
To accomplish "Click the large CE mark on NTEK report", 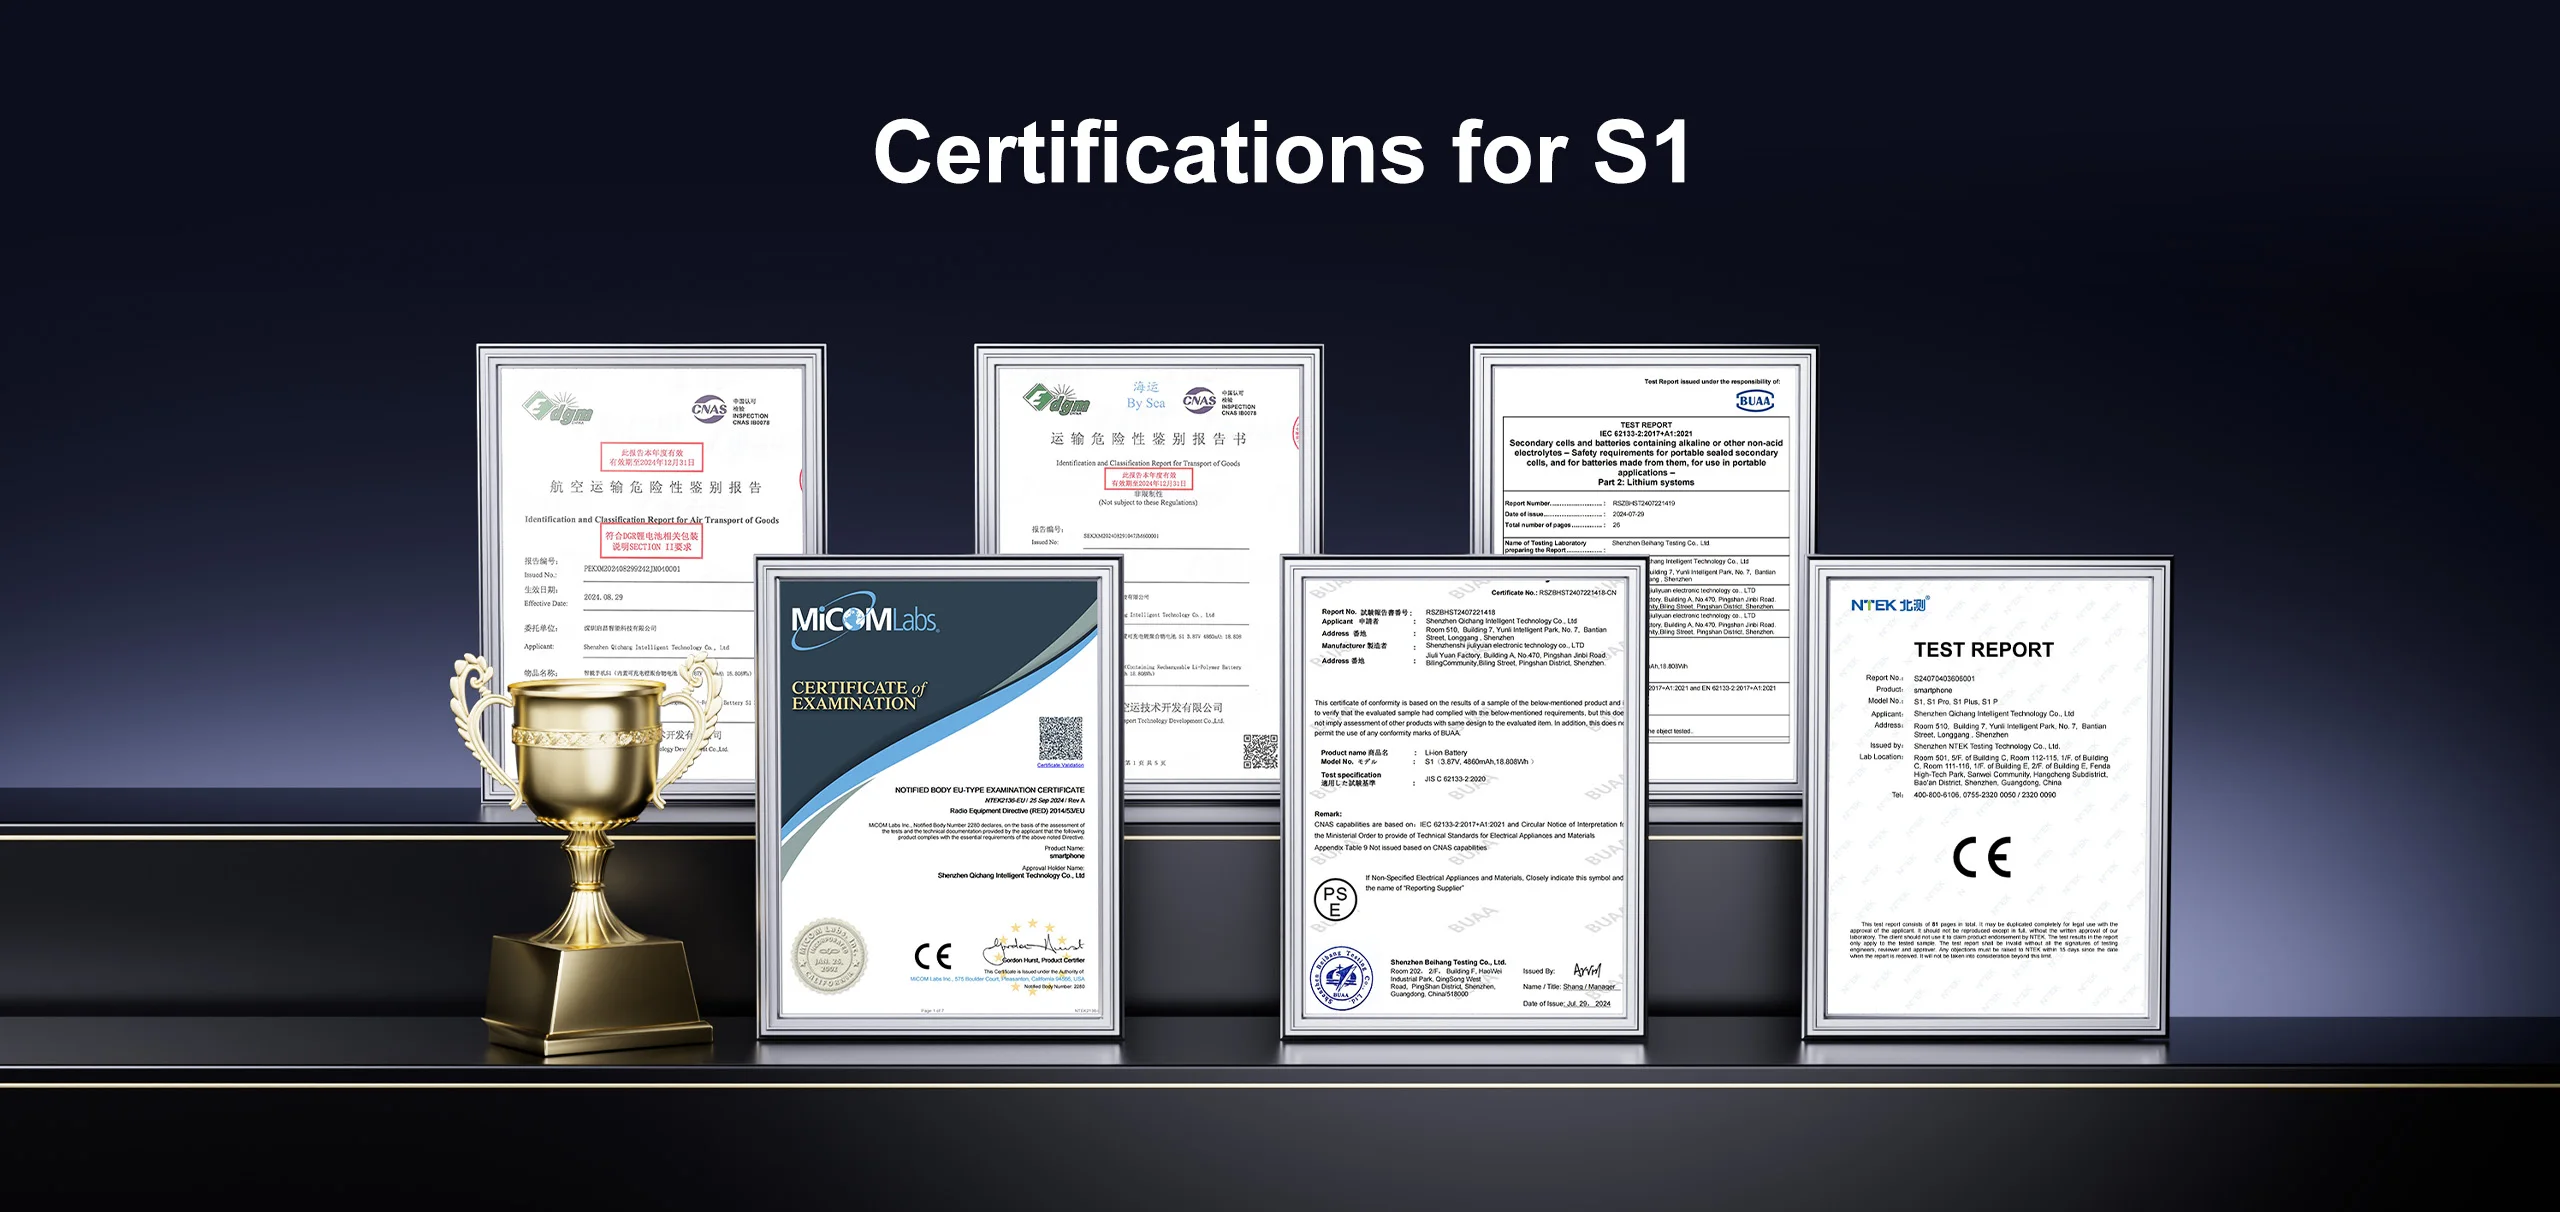I will [1981, 857].
